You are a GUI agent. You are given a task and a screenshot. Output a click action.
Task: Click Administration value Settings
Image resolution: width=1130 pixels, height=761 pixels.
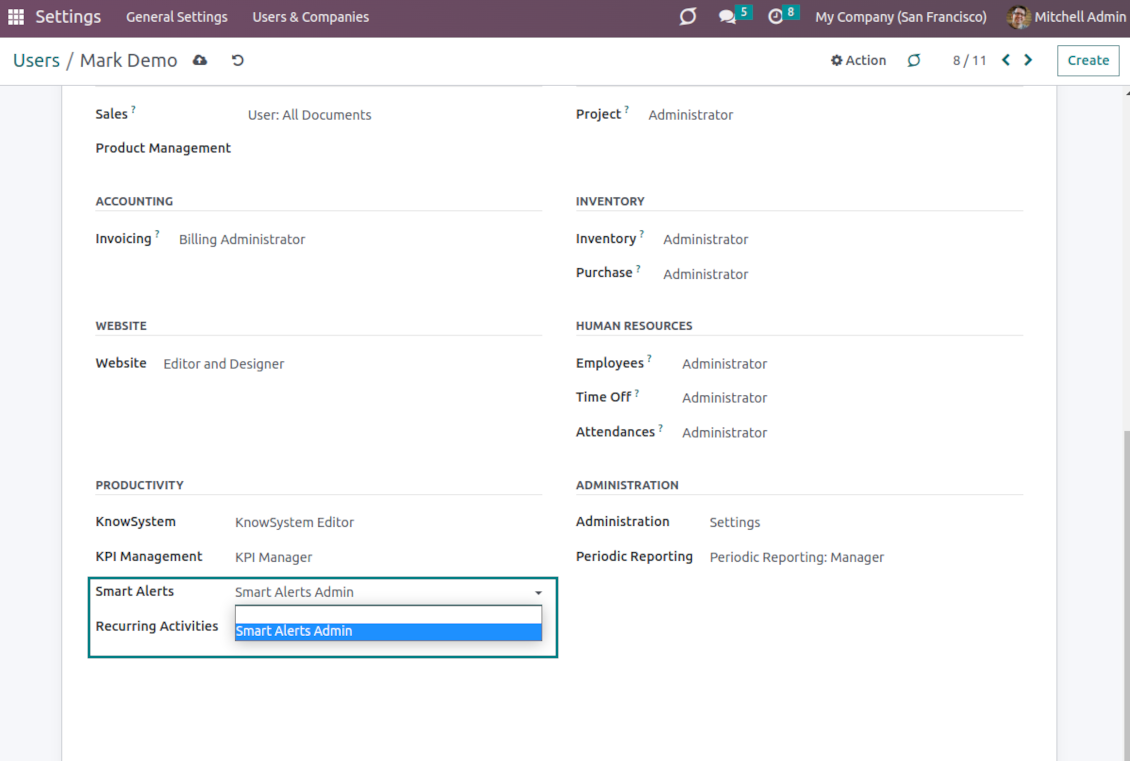(735, 522)
